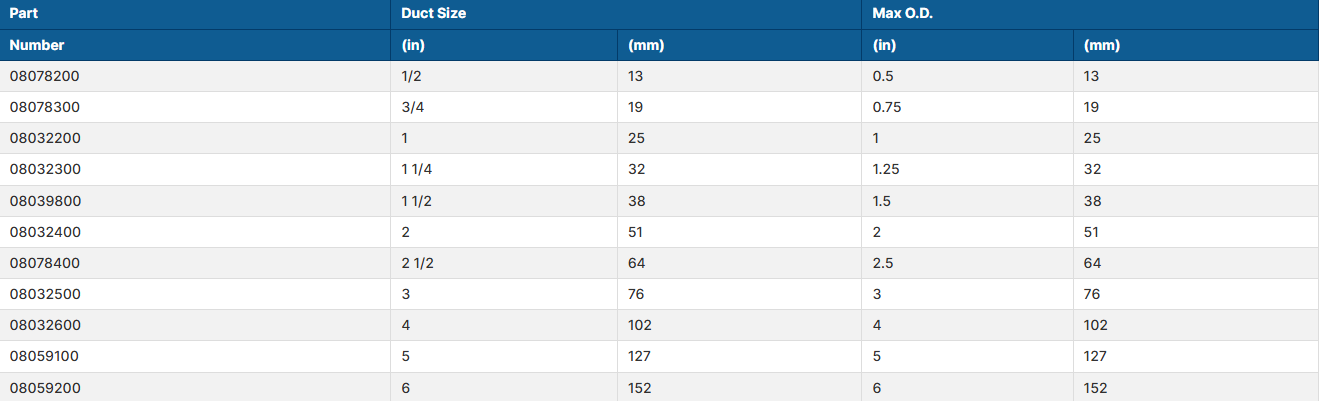The width and height of the screenshot is (1319, 401).
Task: Click the 1.25 max O.D. value
Action: 887,169
